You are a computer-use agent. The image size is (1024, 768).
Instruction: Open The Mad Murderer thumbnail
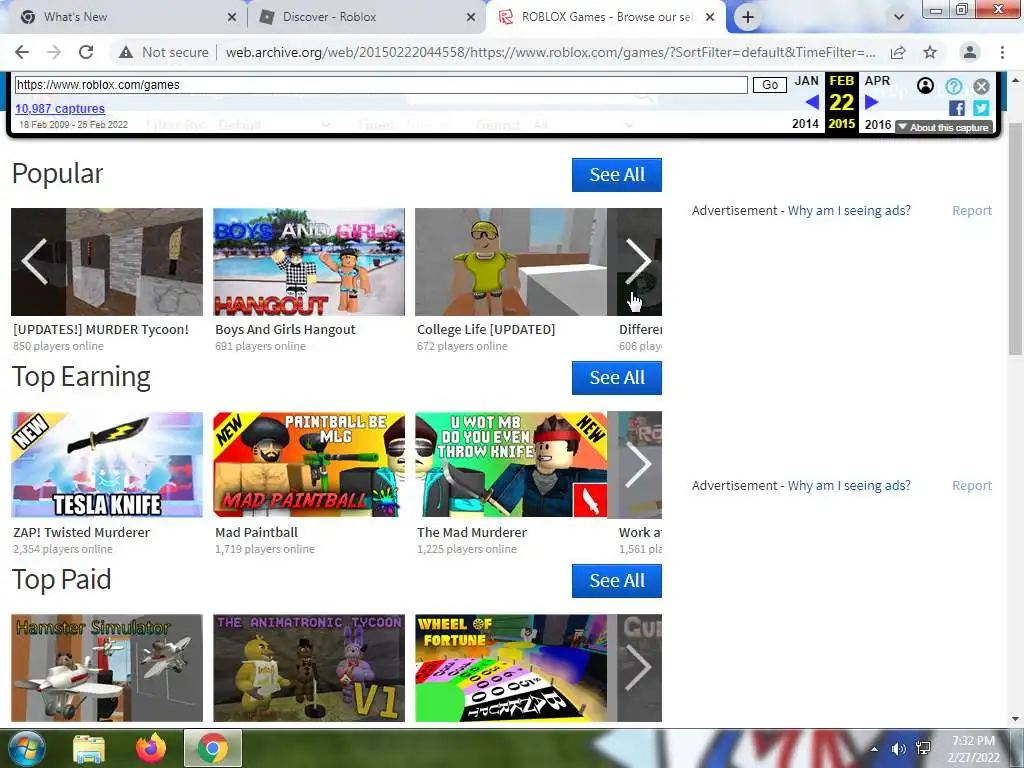pyautogui.click(x=511, y=464)
